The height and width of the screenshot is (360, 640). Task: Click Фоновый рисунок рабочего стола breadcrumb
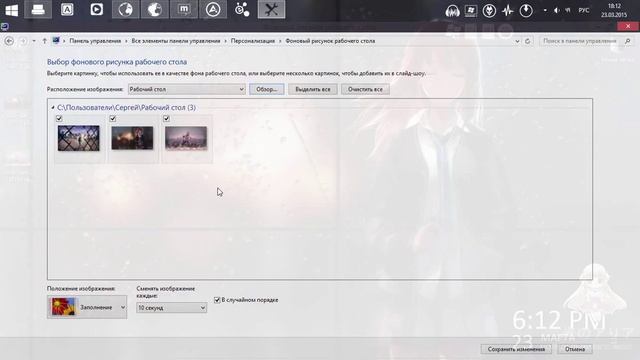[x=330, y=41]
